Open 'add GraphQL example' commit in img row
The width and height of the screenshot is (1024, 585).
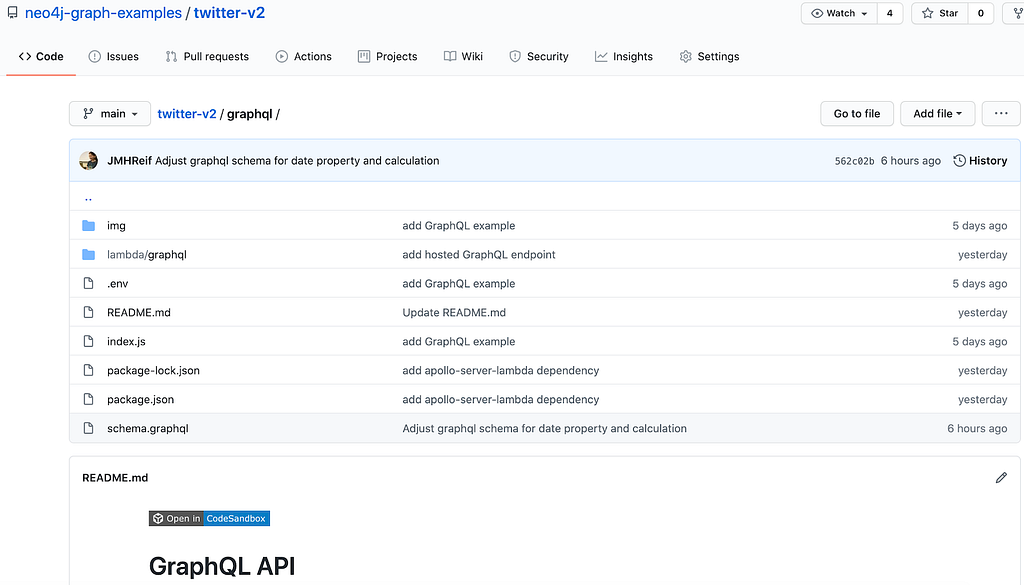[x=458, y=226]
